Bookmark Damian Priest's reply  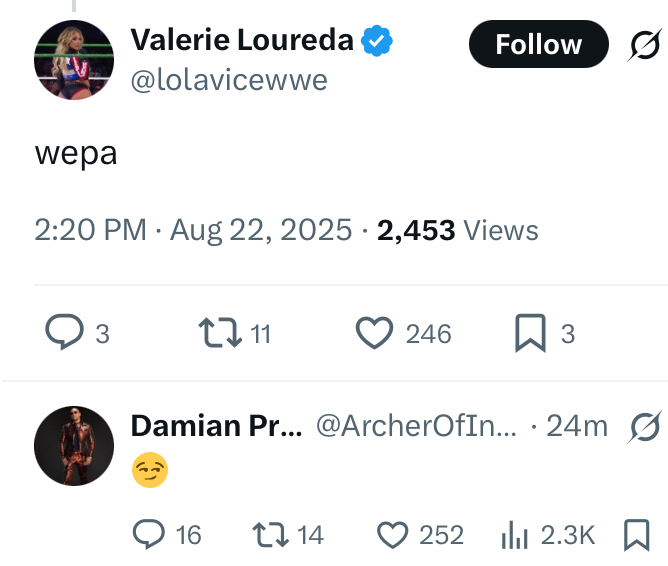click(636, 535)
